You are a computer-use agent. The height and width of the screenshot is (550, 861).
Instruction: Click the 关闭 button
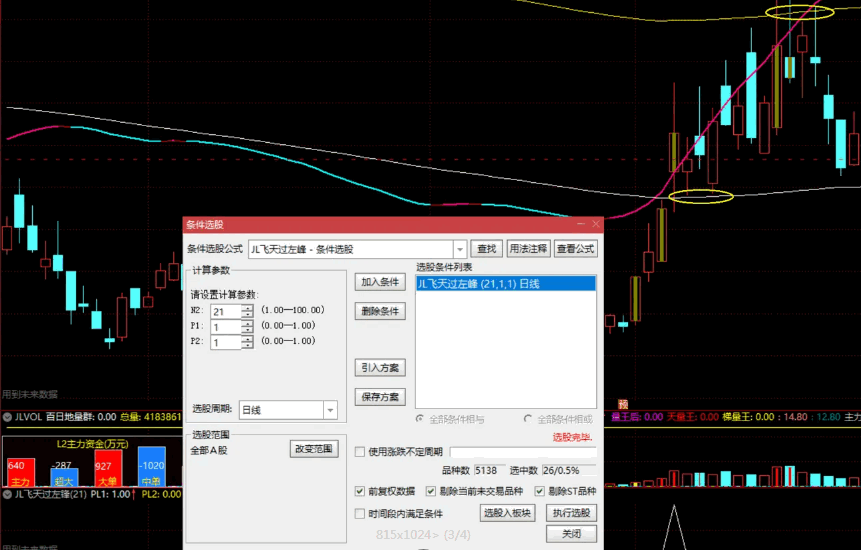[x=571, y=534]
